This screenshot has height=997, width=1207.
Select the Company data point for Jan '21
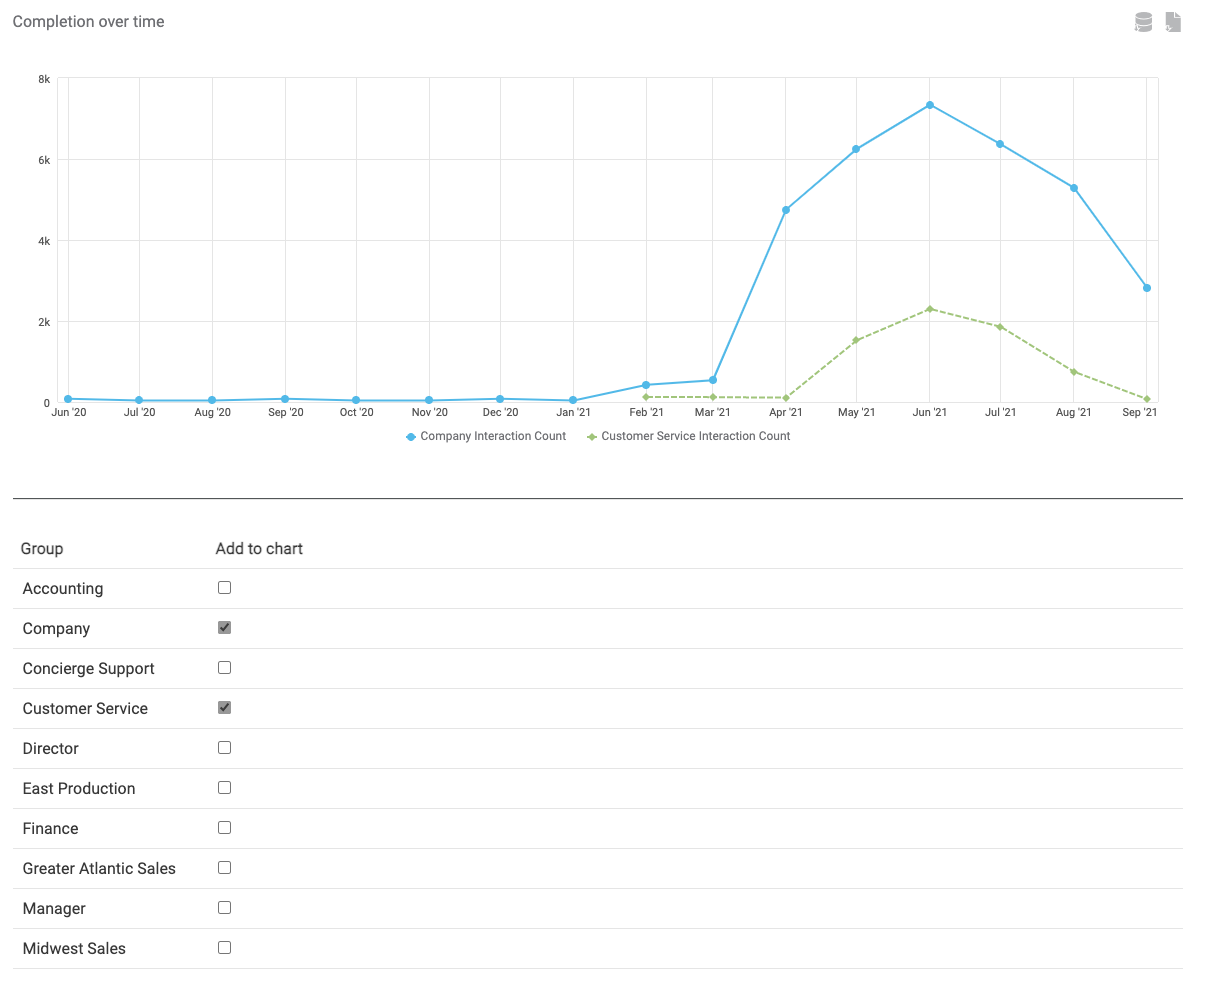tap(573, 400)
